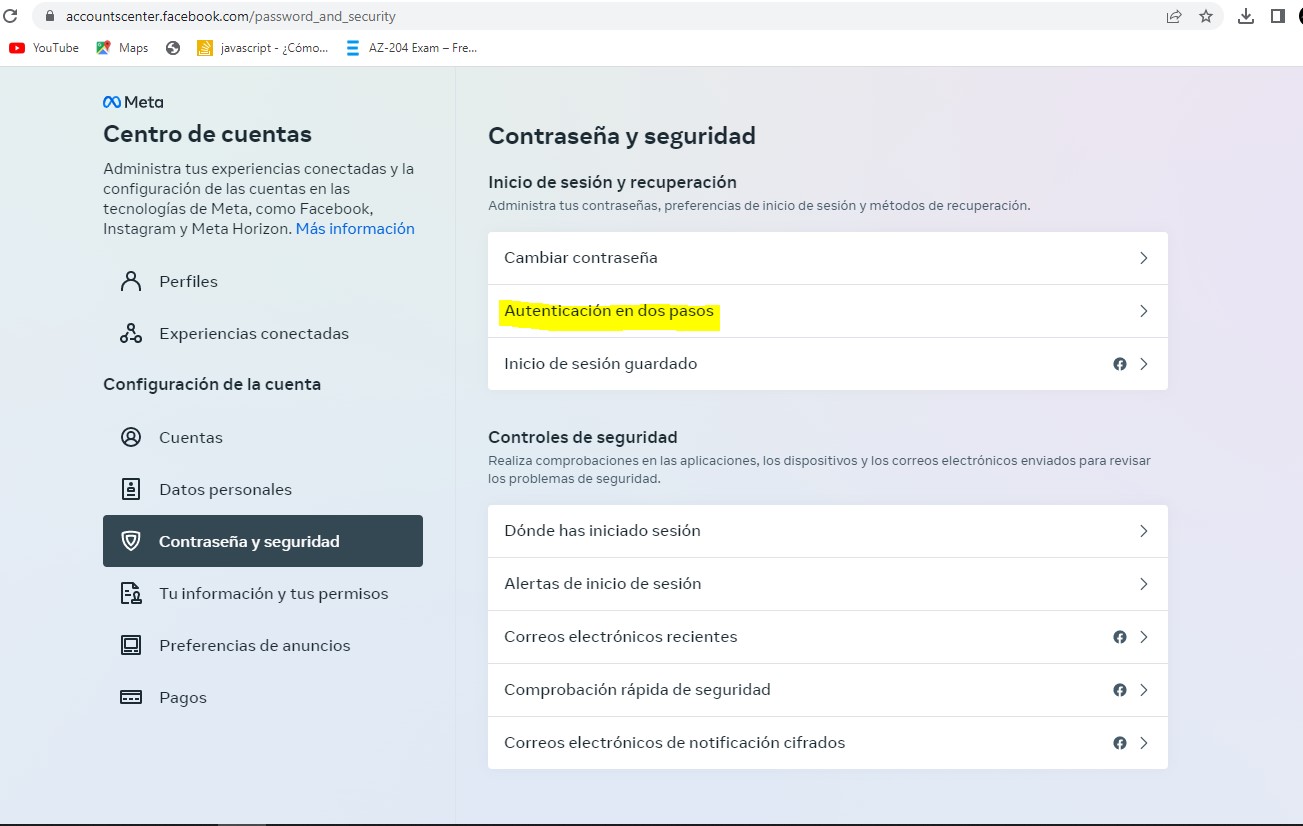The width and height of the screenshot is (1303, 826).
Task: Click the padlock site info icon
Action: pos(50,16)
